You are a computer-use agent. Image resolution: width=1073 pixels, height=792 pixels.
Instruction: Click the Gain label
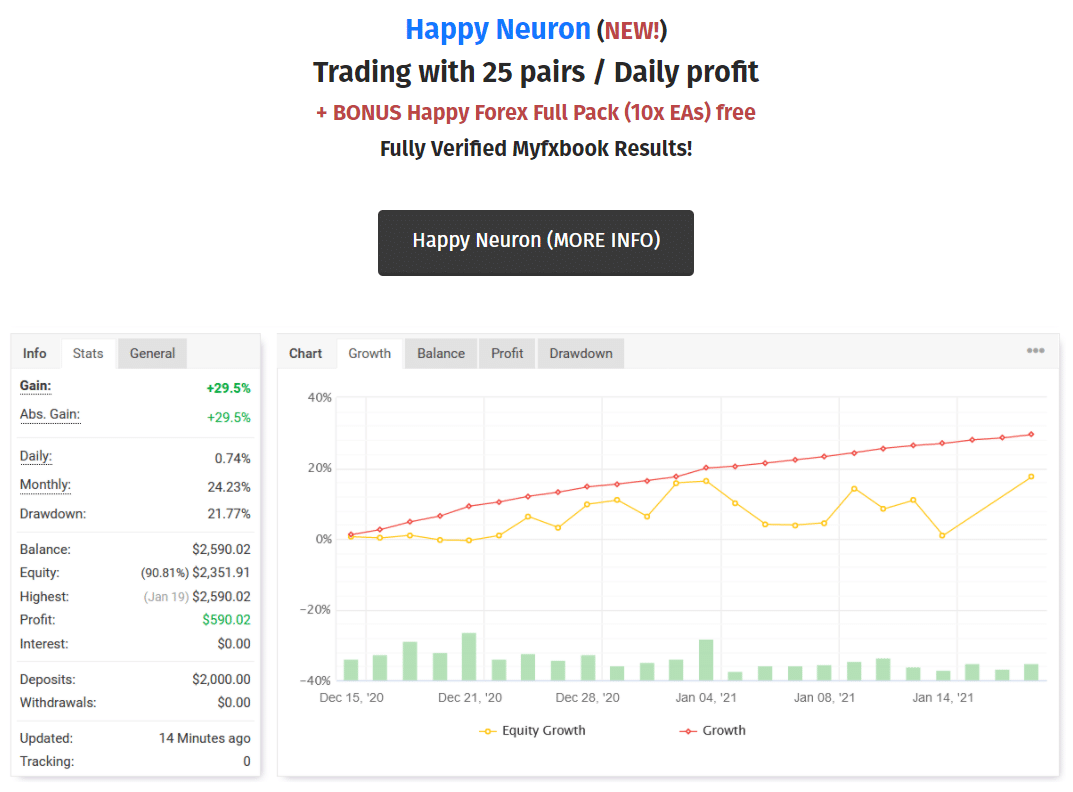(x=36, y=386)
